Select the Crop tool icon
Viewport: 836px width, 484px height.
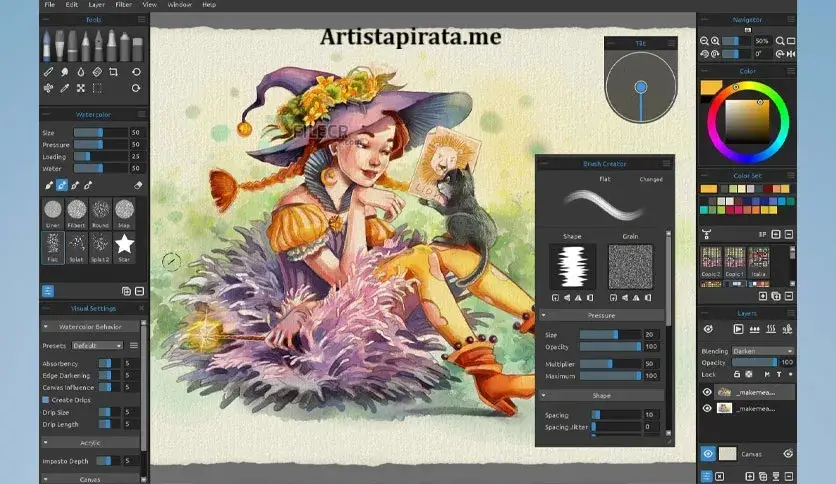coord(113,71)
